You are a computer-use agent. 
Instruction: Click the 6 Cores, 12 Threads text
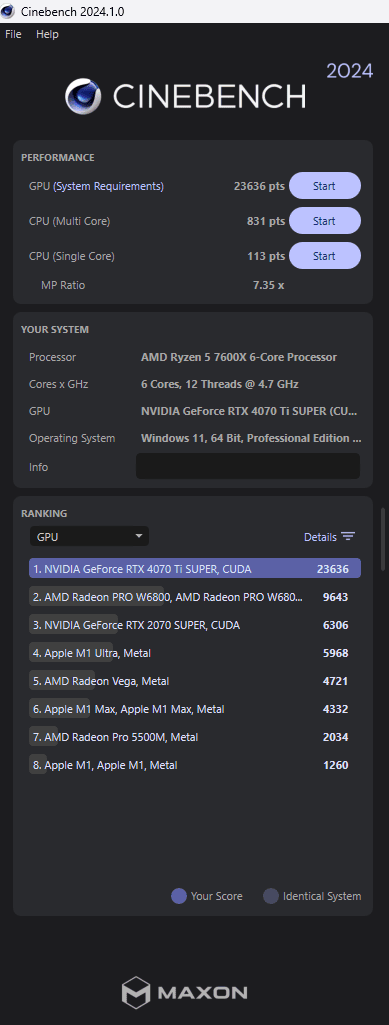(220, 384)
